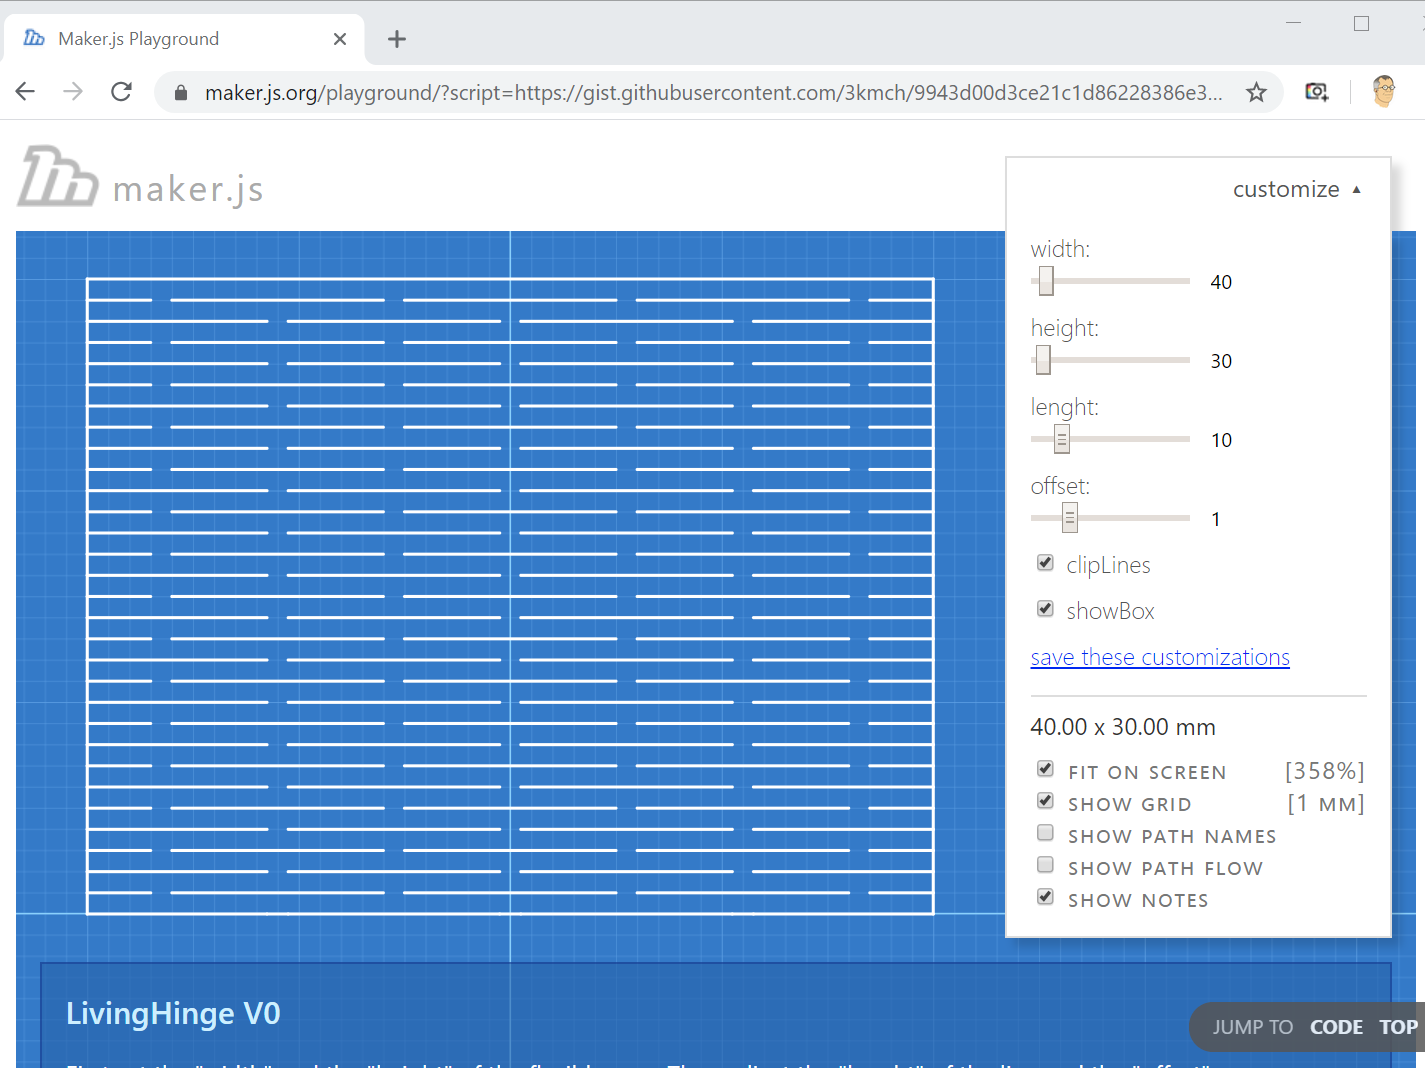Jump to CODE section
Screen dimensions: 1425x1068
(1336, 1027)
